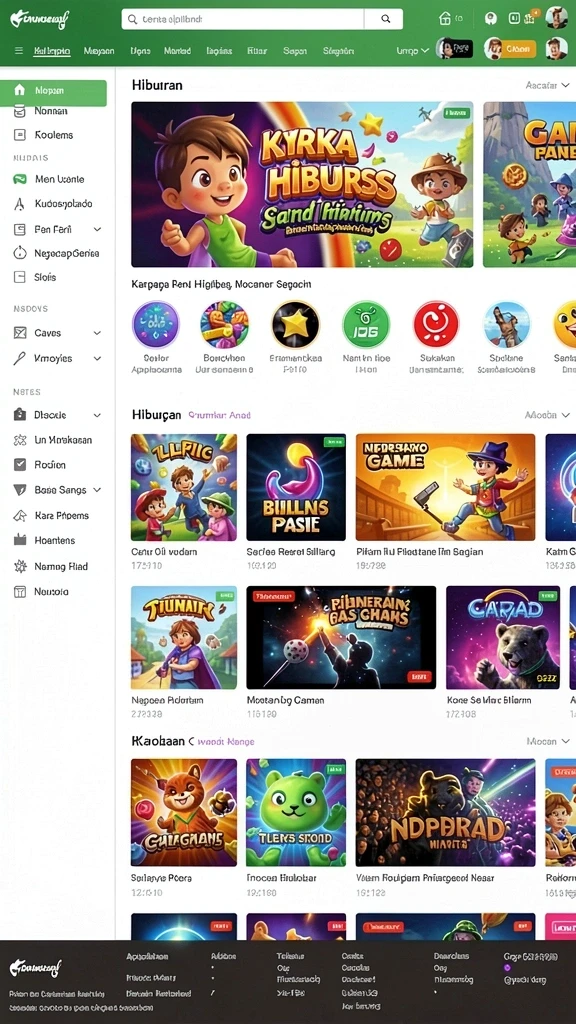This screenshot has height=1024, width=576.
Task: Click the footer logo in the dark bar
Action: tap(35, 968)
